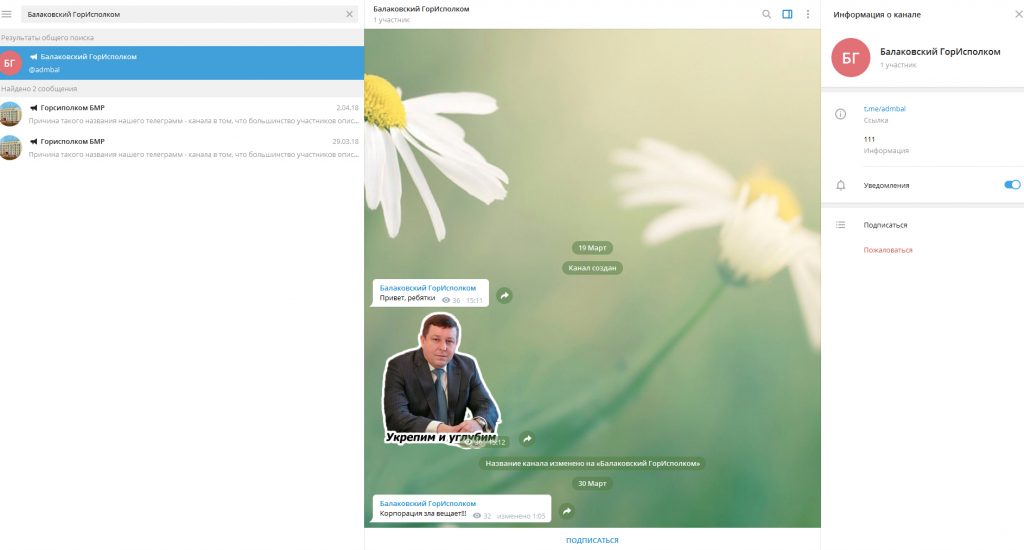The height and width of the screenshot is (550, 1024).
Task: Click Подписаться in the info panel
Action: click(885, 225)
